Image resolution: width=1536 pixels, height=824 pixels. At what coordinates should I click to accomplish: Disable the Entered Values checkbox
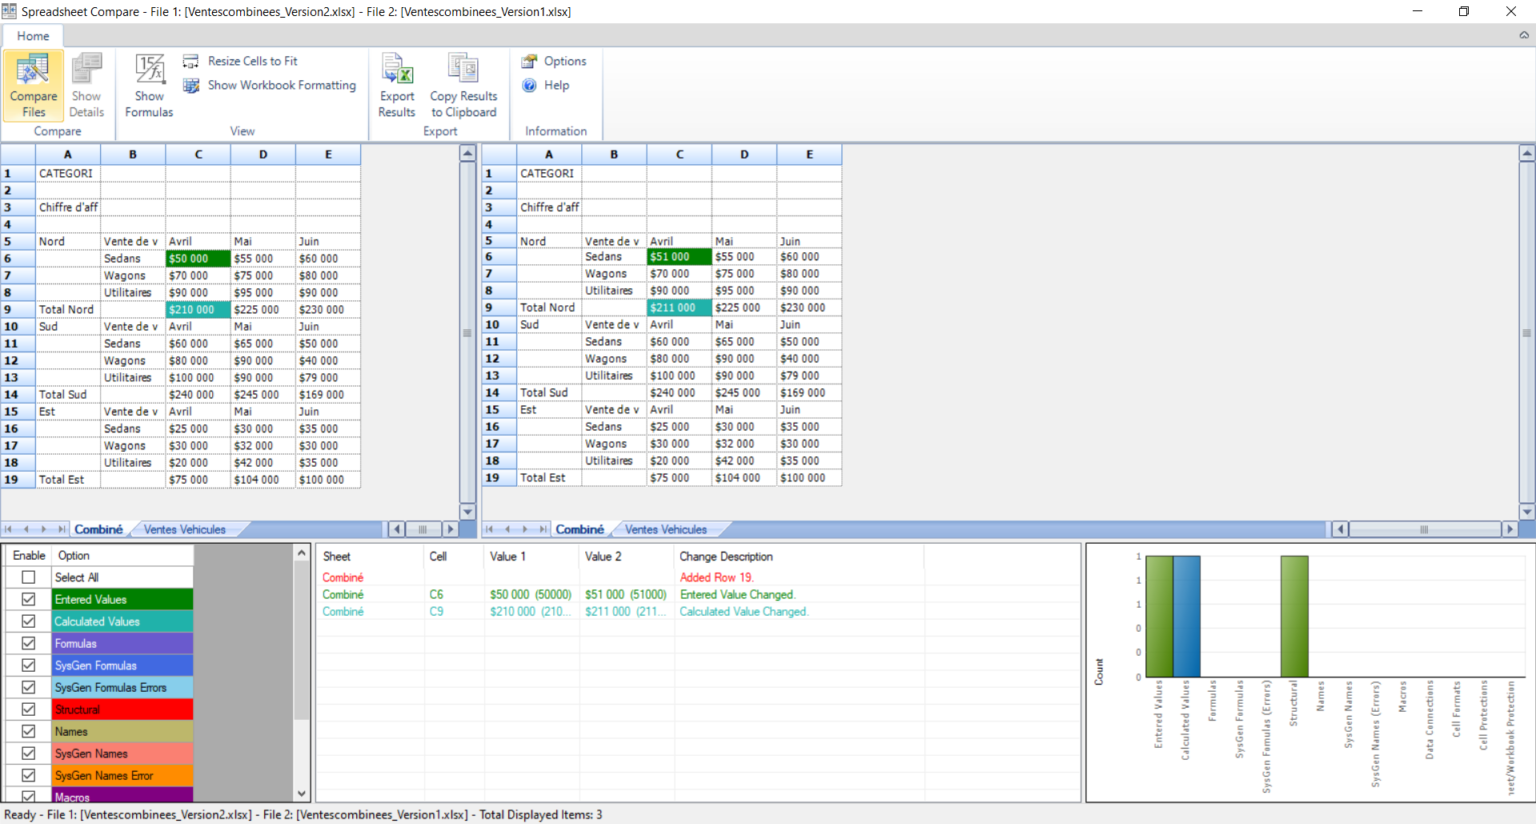click(27, 600)
